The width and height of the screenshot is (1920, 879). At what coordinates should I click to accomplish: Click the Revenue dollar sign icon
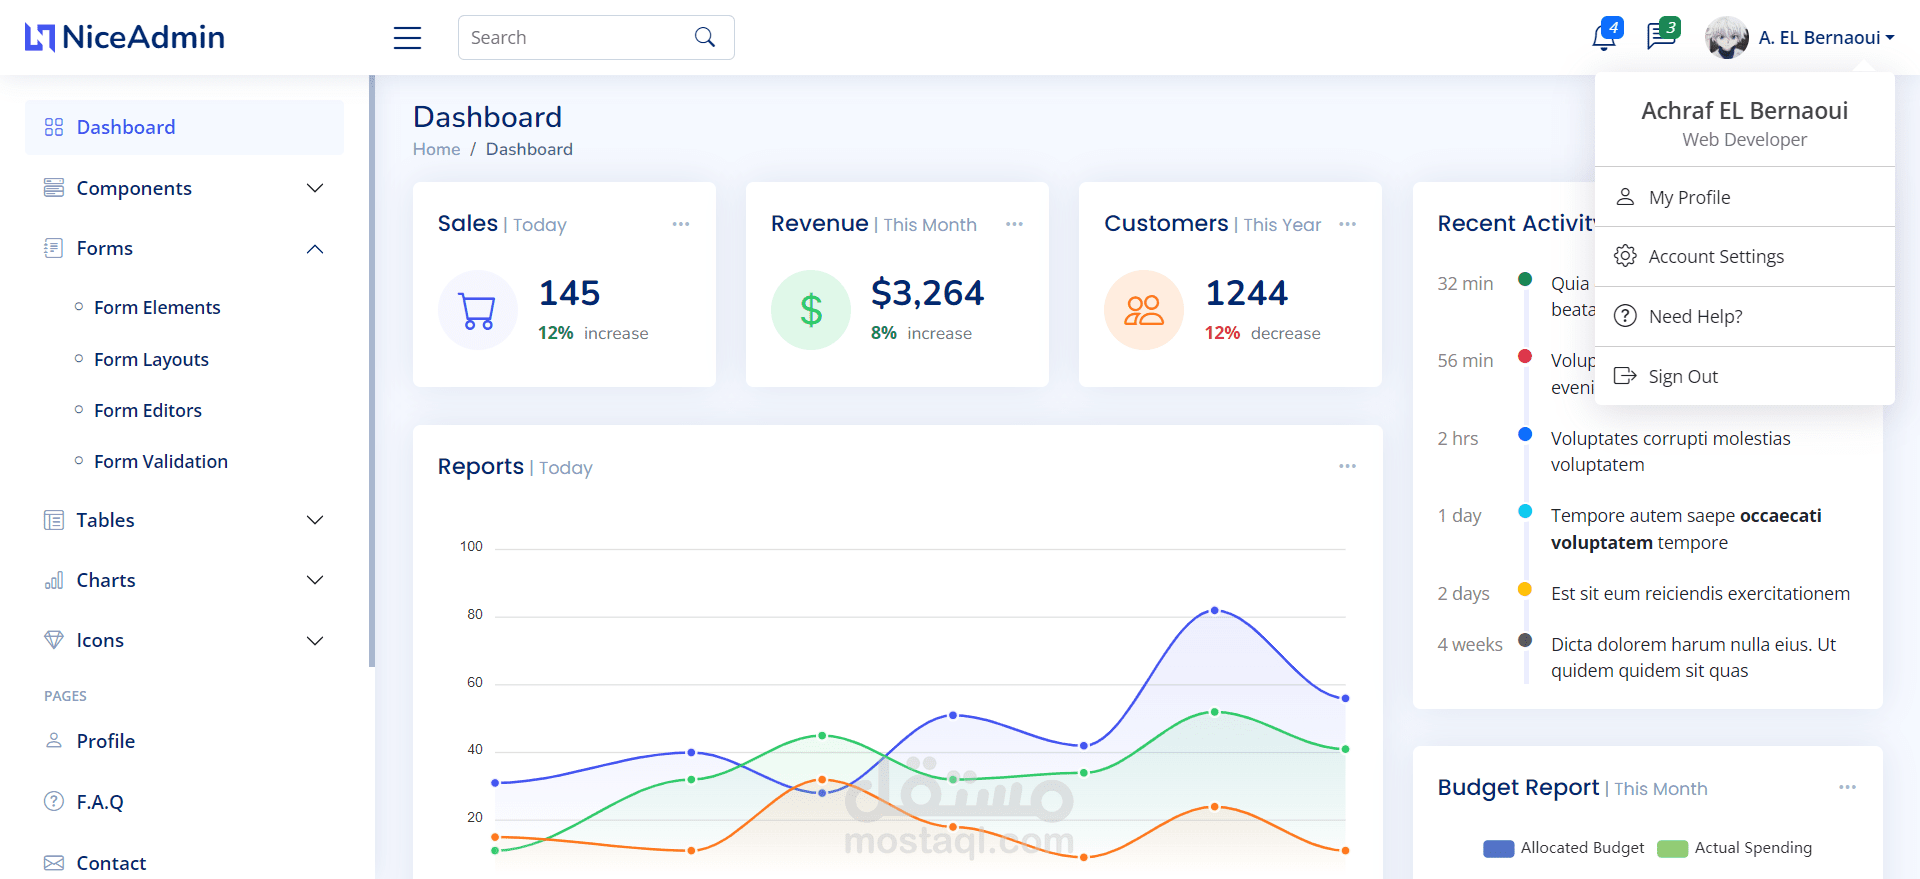coord(811,310)
